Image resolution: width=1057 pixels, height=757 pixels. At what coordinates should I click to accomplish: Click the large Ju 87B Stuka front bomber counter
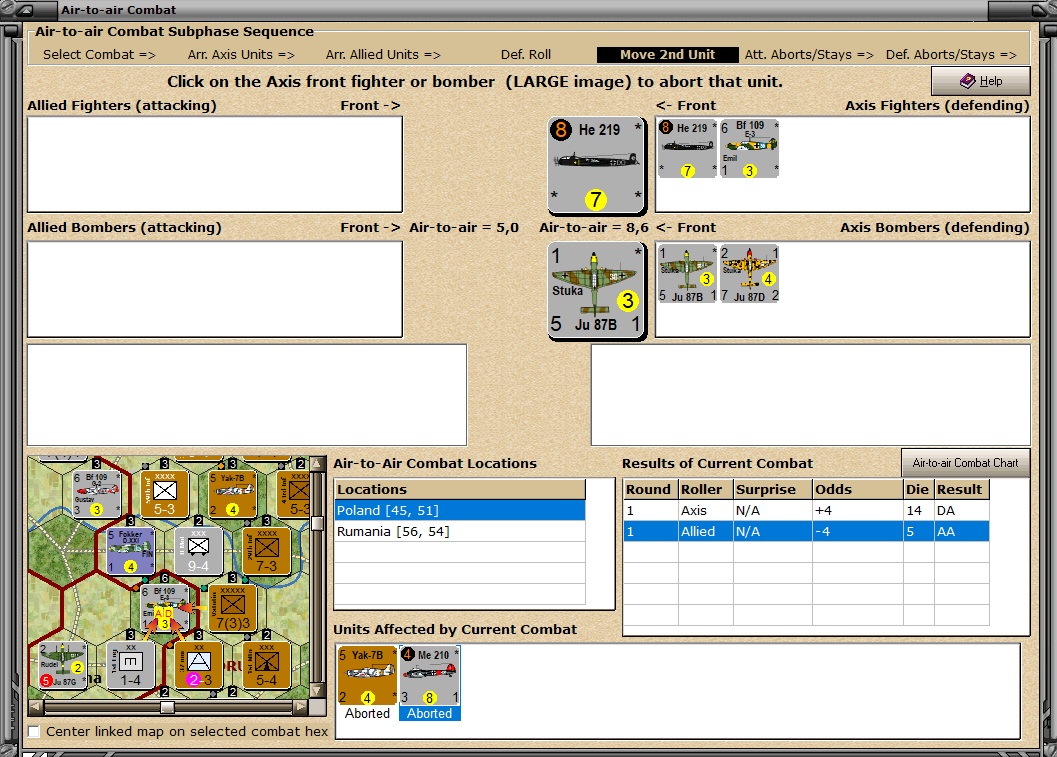597,291
